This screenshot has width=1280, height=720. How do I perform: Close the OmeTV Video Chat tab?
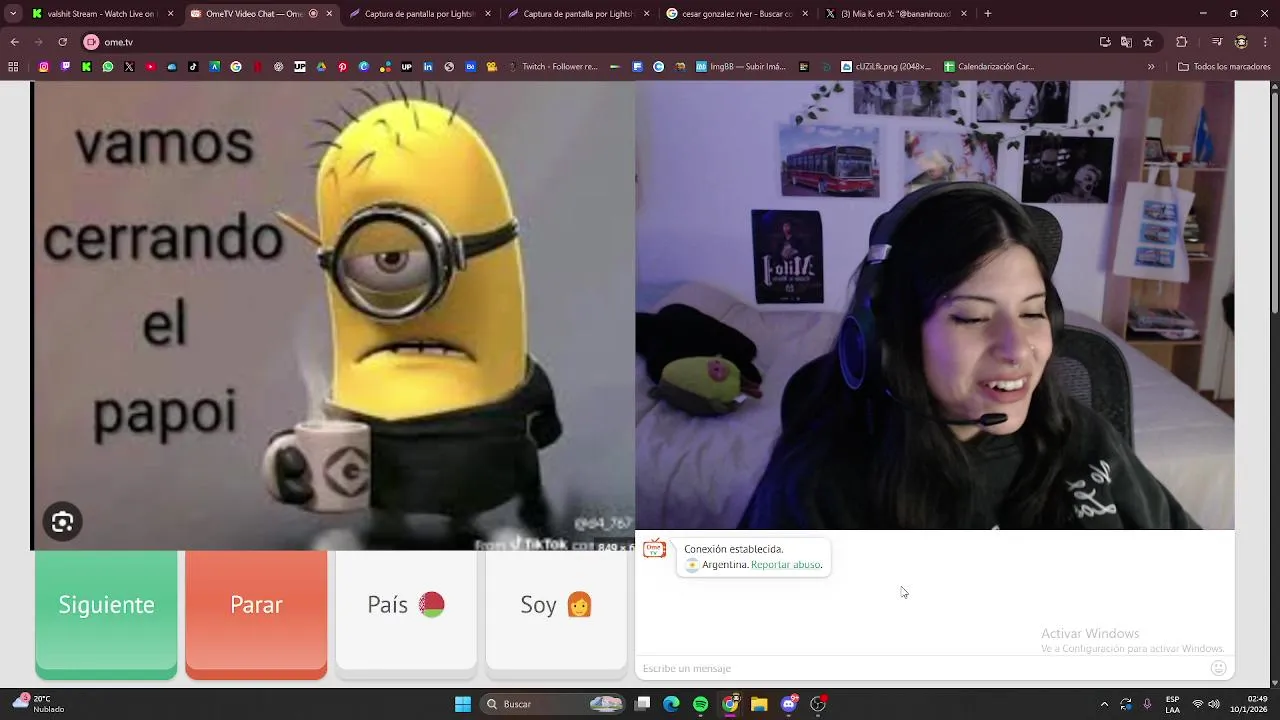[329, 14]
